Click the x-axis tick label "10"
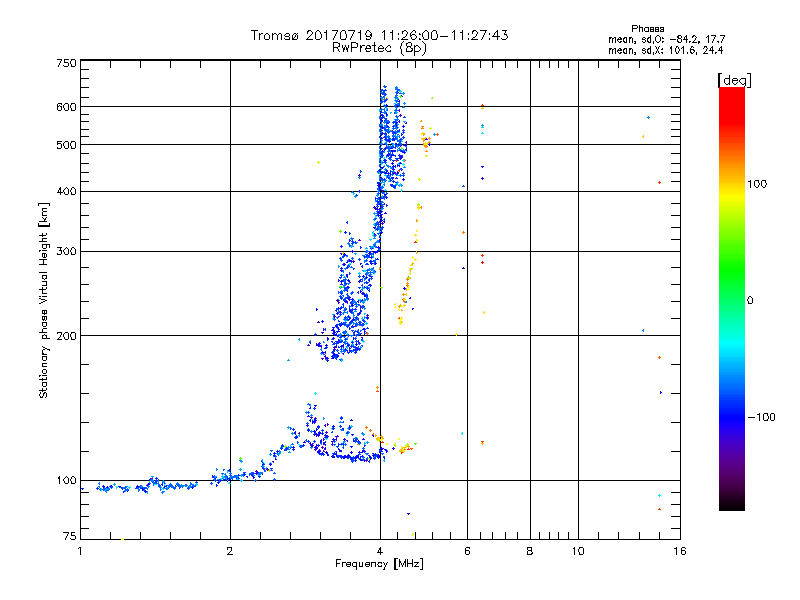The height and width of the screenshot is (600, 800). (x=578, y=551)
